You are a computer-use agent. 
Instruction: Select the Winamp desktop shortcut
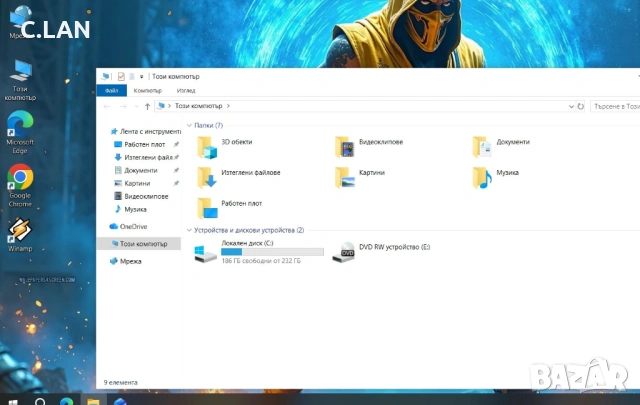pos(20,235)
